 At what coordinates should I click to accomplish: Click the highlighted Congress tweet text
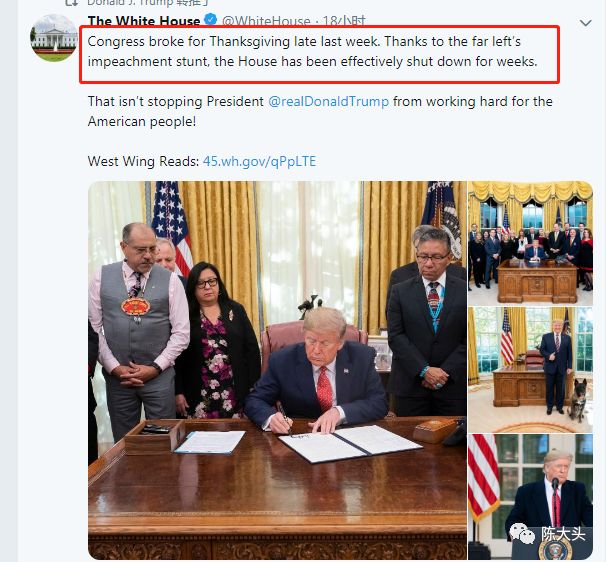click(312, 51)
